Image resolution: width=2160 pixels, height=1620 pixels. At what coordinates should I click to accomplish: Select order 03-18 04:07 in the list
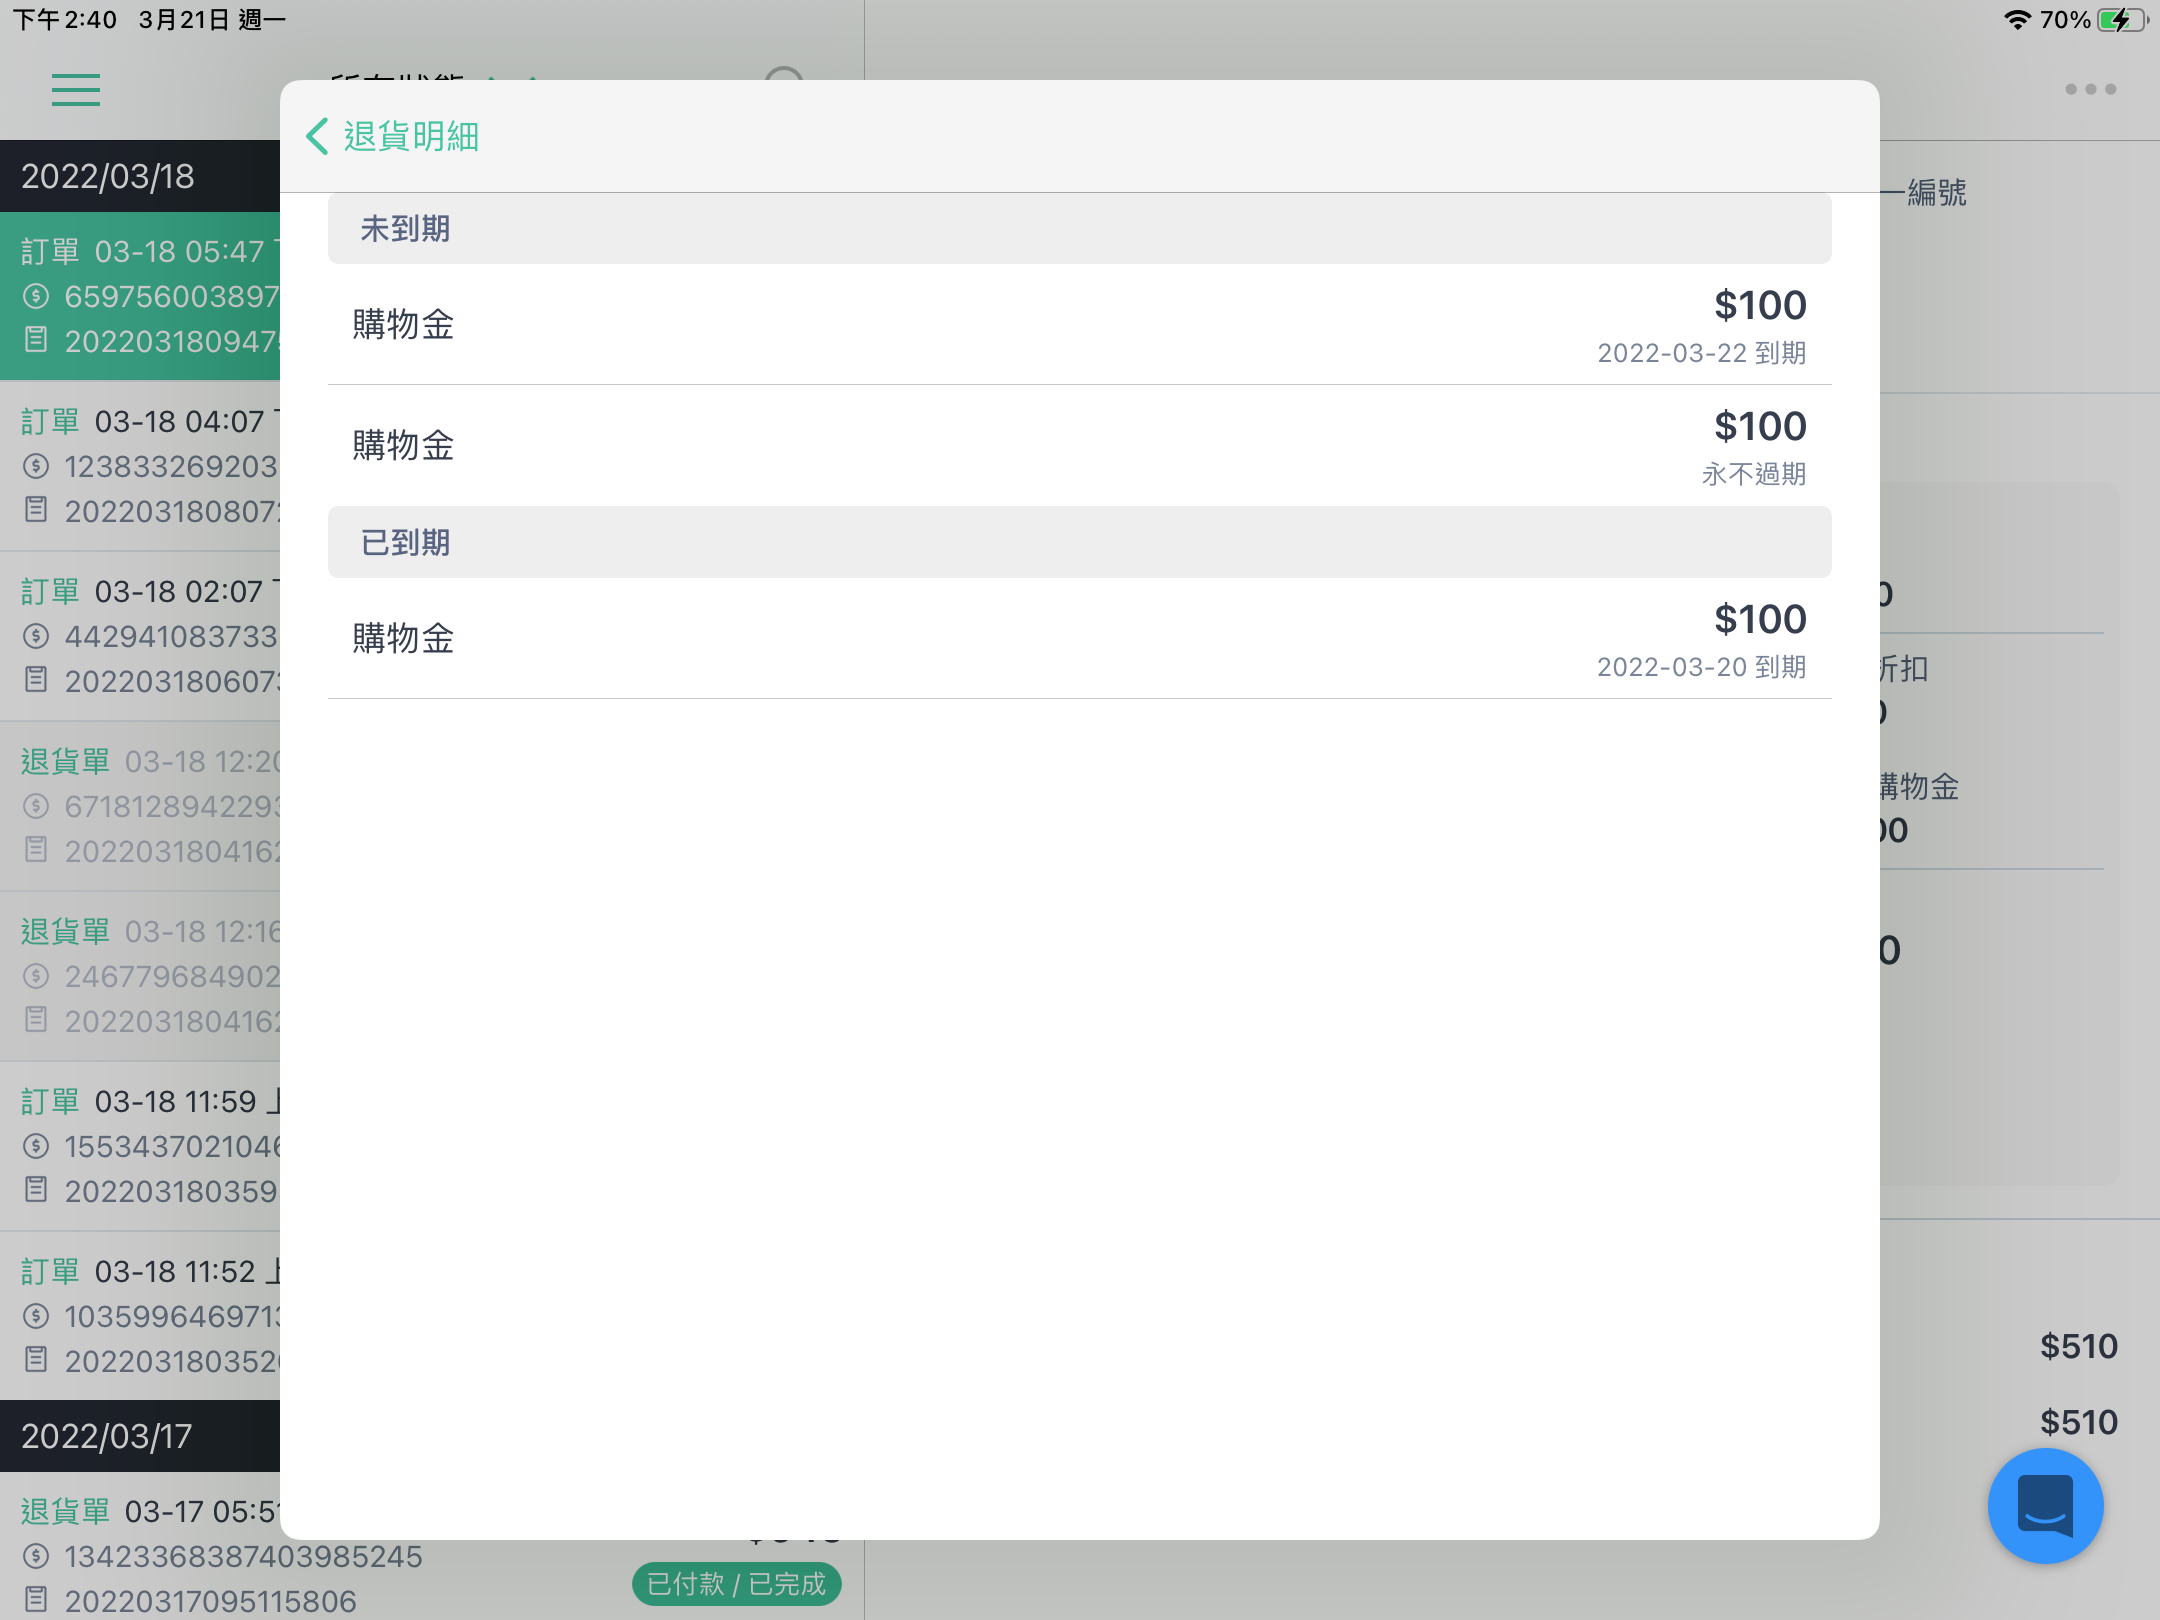[140, 466]
